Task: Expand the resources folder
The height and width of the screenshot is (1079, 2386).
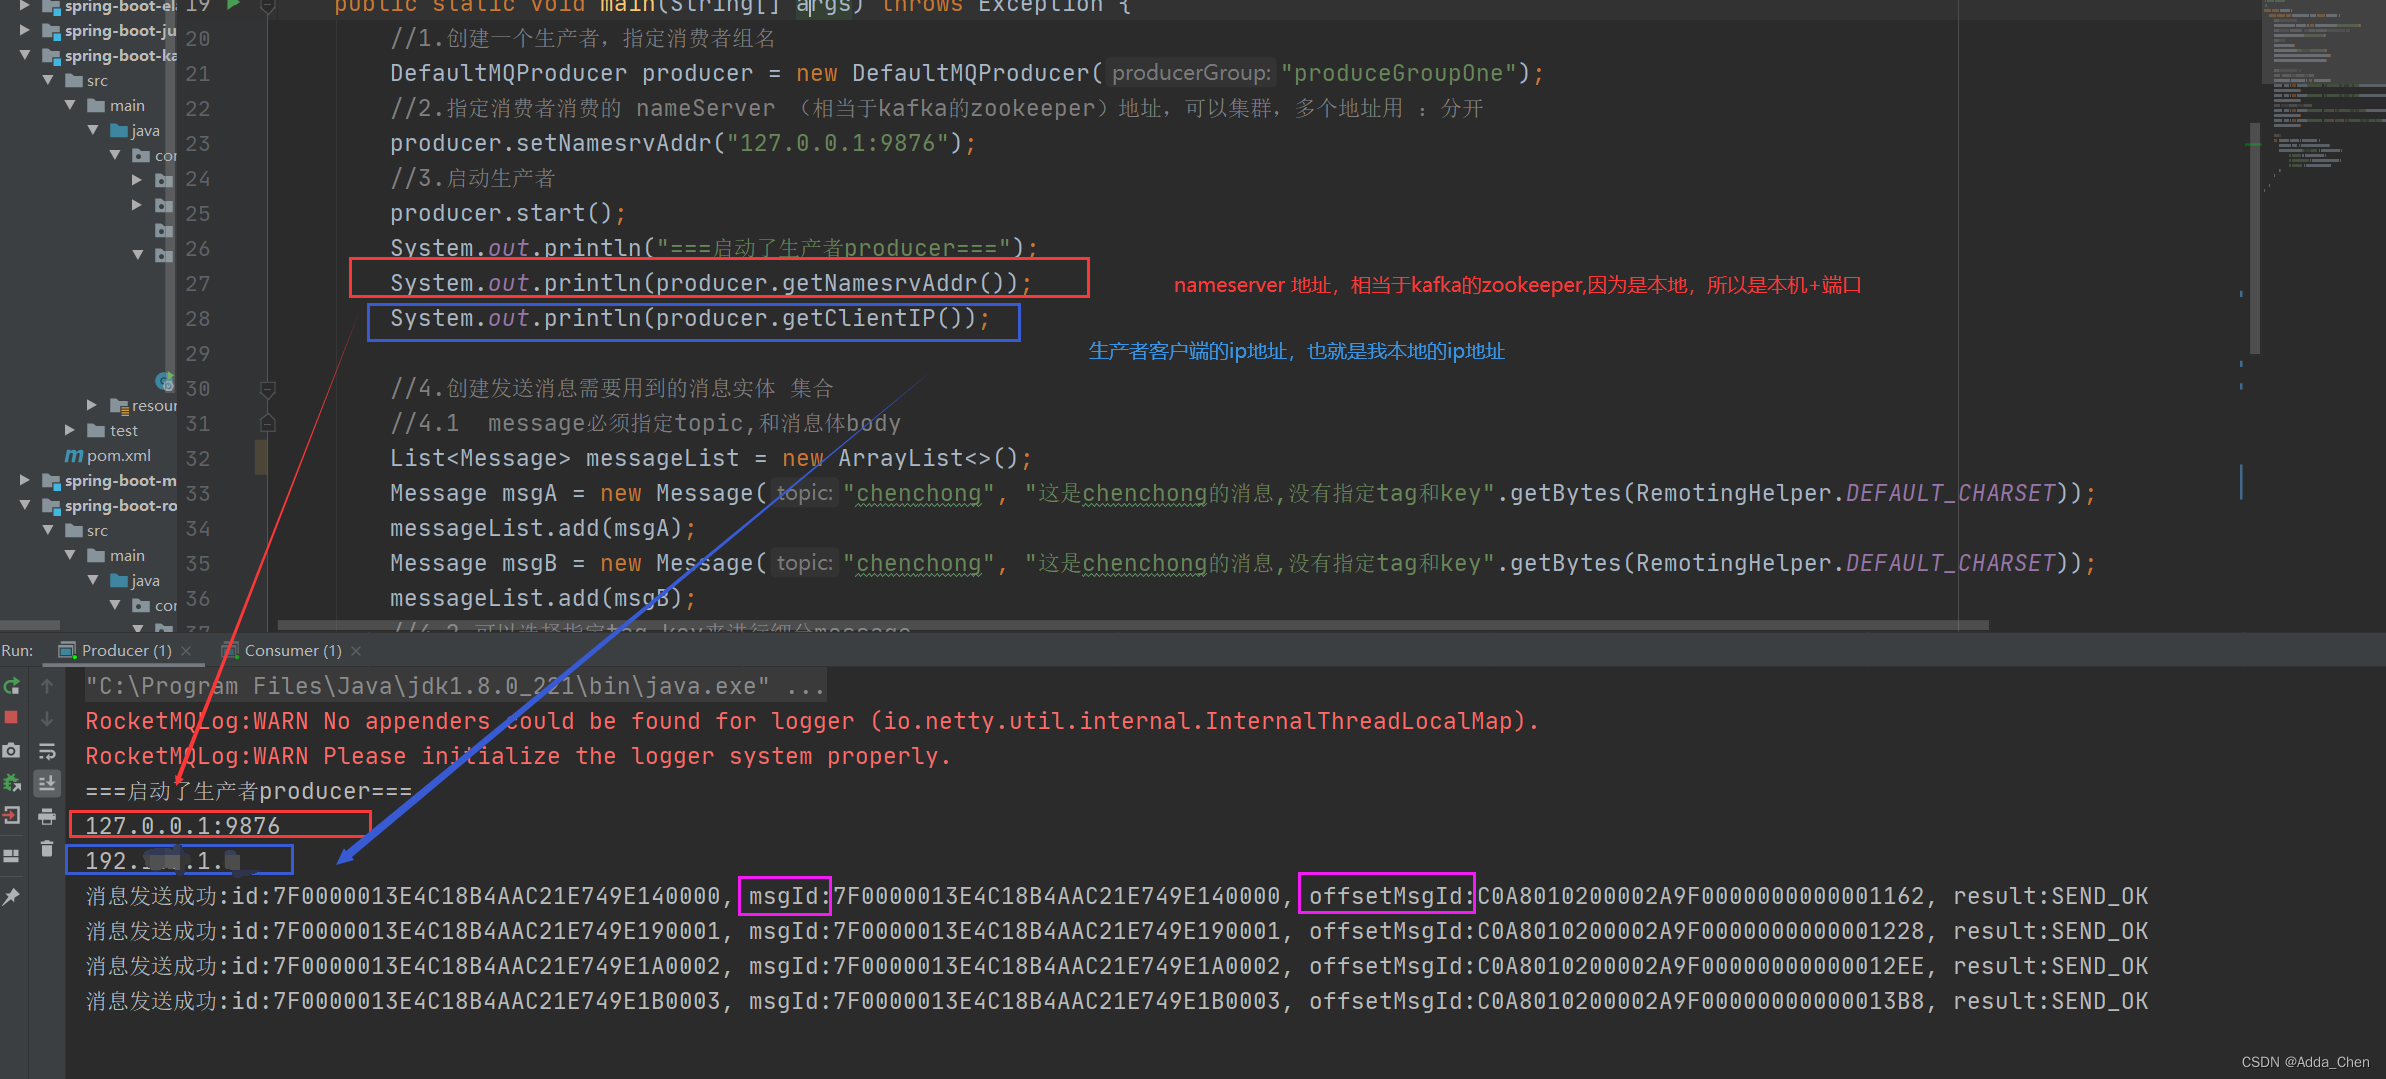Action: 92,405
